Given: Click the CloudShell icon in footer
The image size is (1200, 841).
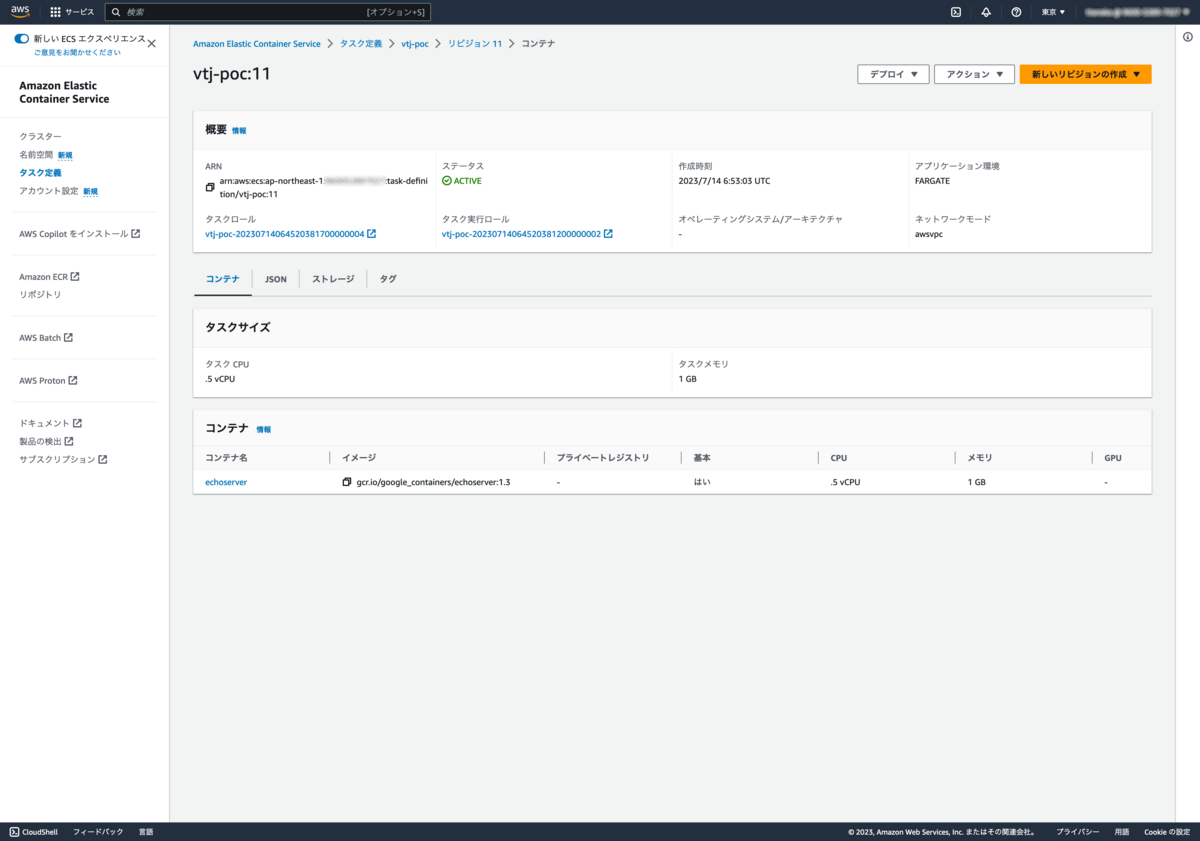Looking at the screenshot, I should click(14, 832).
